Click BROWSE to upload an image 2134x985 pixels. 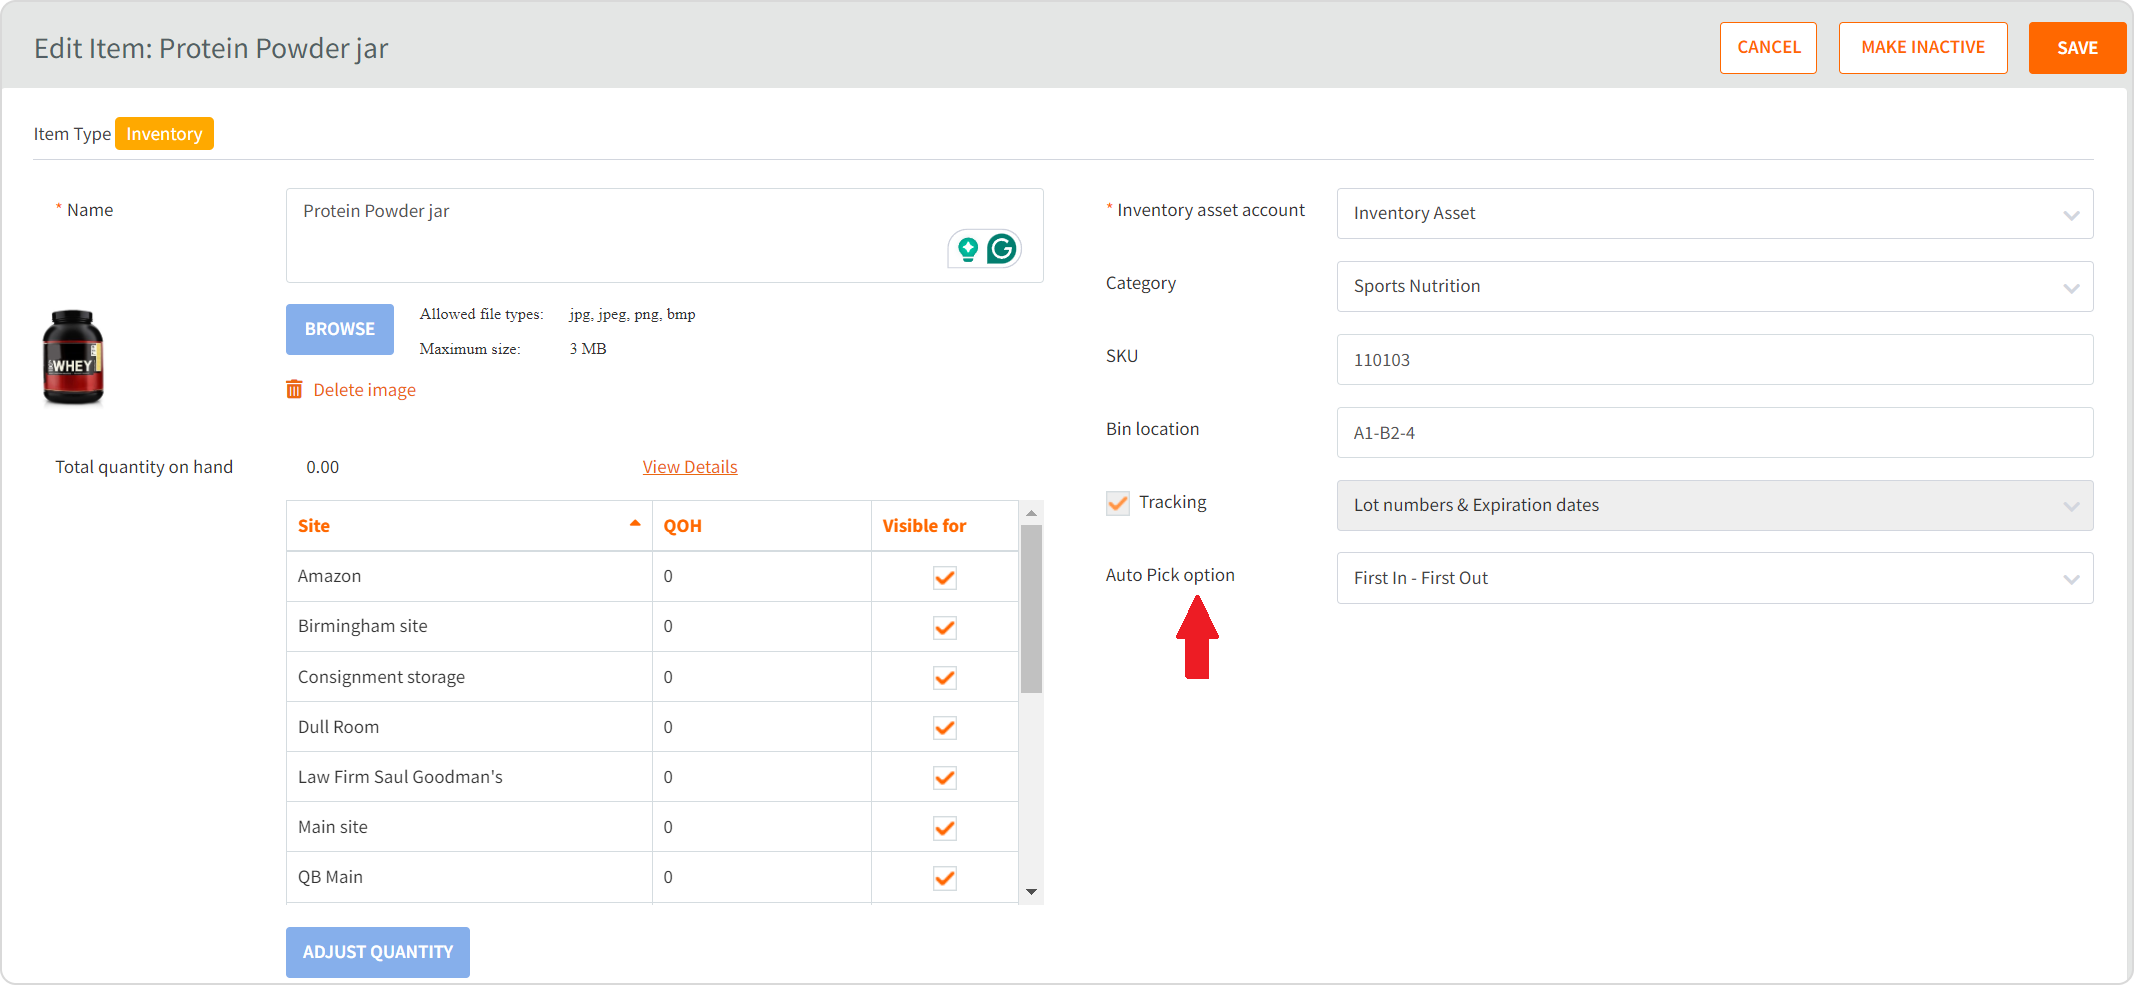(x=340, y=329)
